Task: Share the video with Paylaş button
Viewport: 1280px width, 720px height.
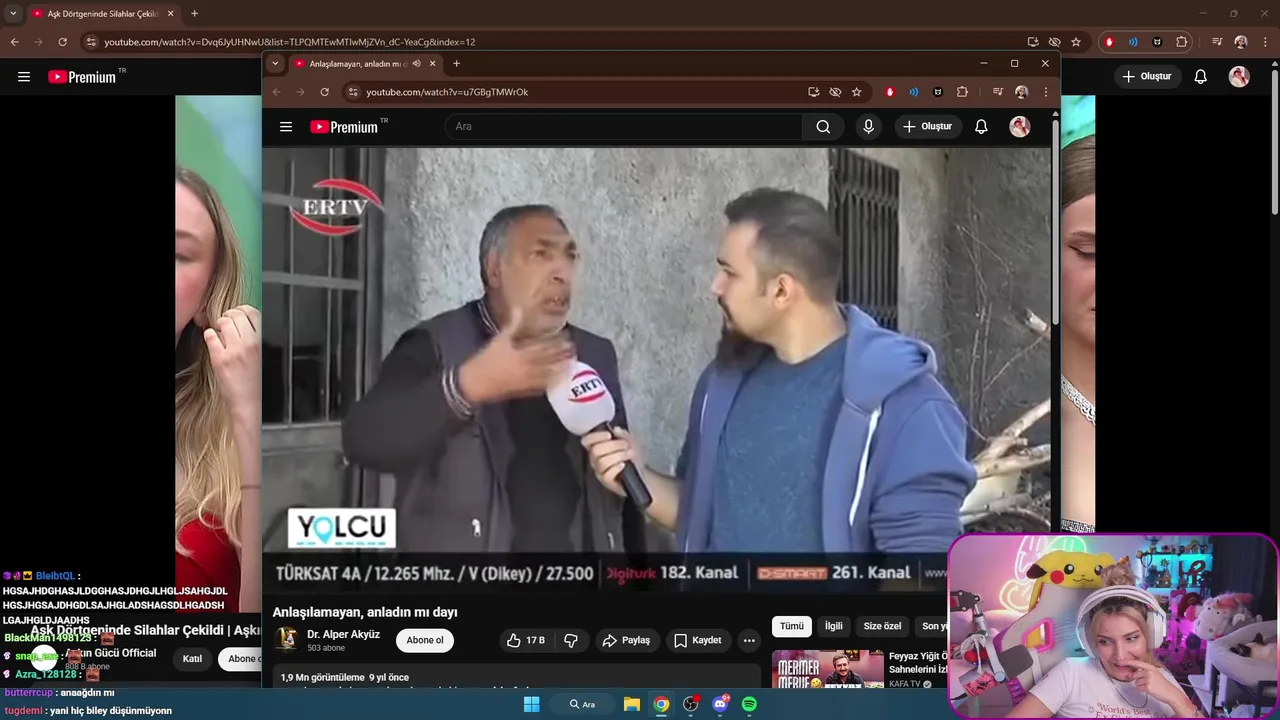Action: [x=626, y=640]
